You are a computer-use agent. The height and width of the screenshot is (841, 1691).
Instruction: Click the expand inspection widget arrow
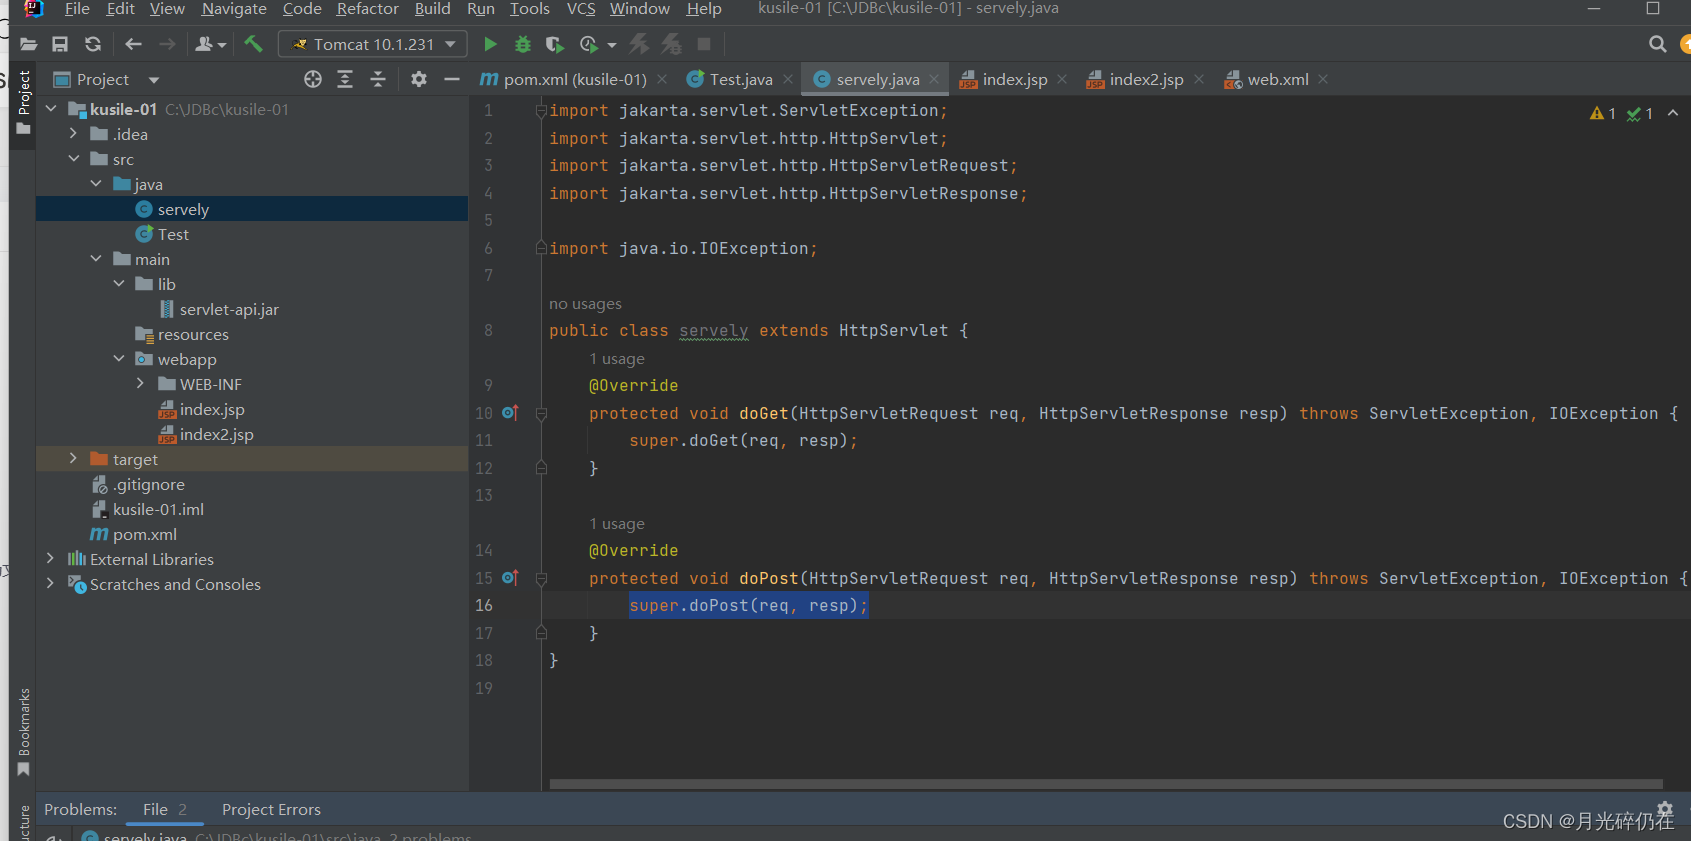(1673, 114)
